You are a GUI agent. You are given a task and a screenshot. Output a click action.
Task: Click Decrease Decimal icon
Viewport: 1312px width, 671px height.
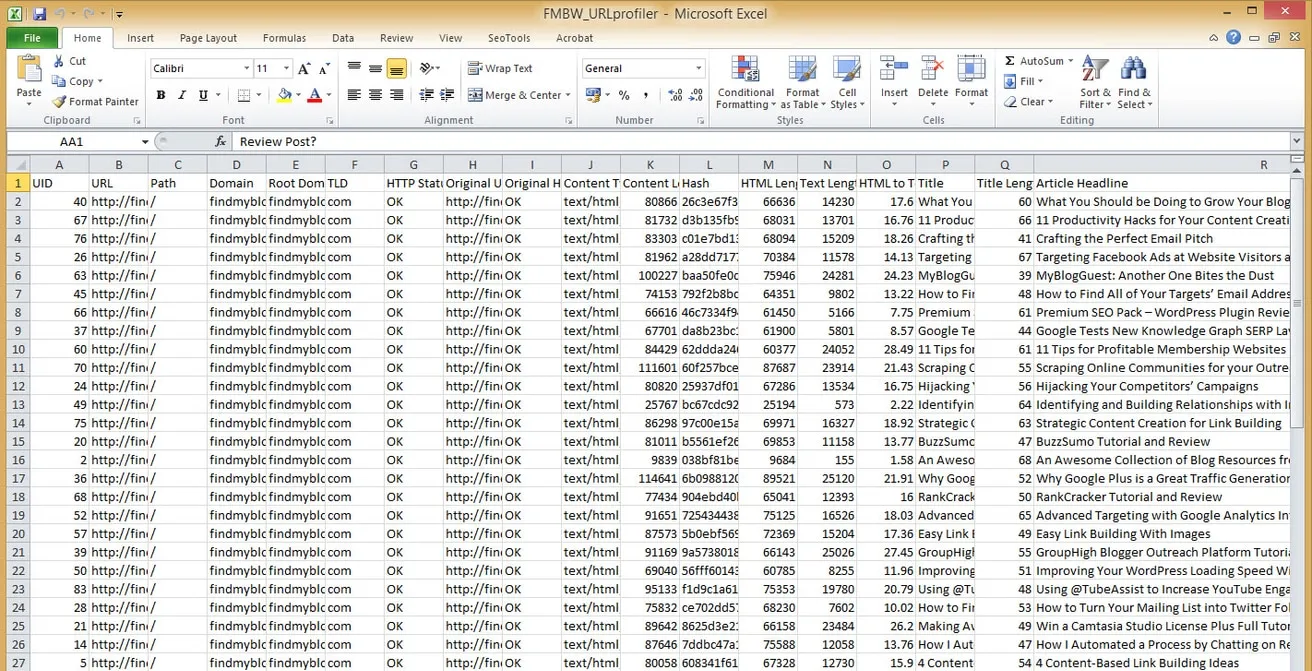[695, 95]
